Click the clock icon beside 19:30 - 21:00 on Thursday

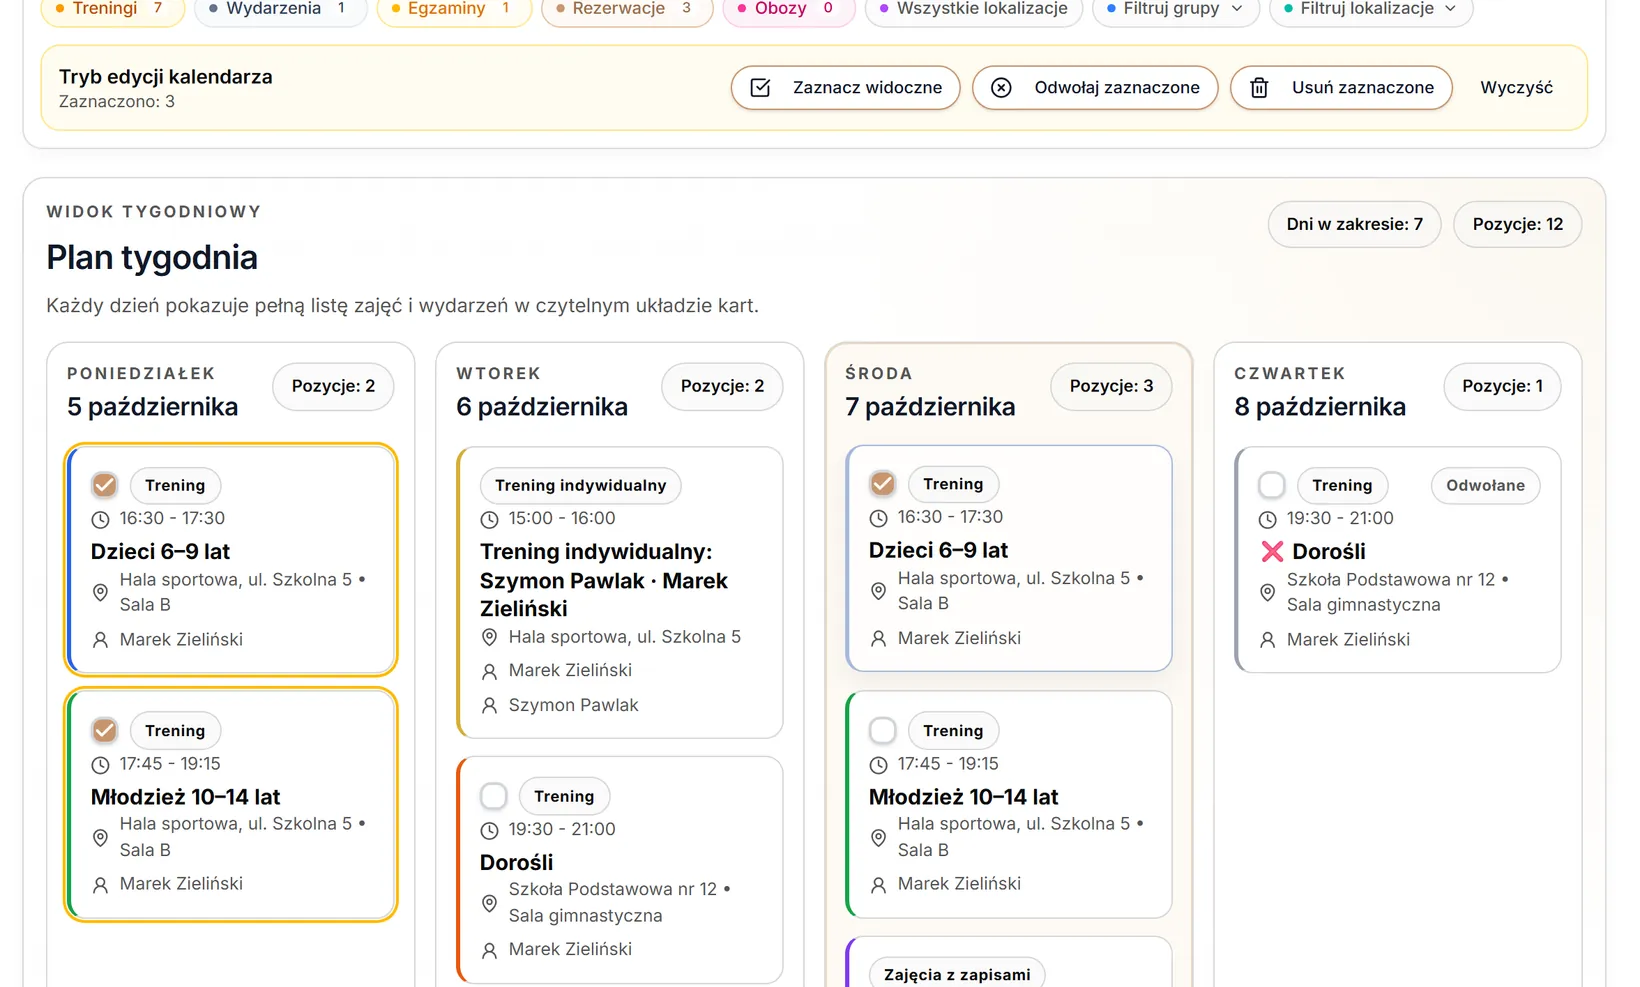click(x=1267, y=519)
